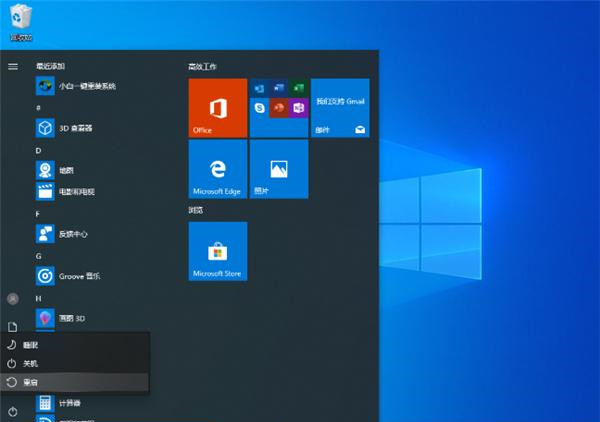Screen dimensions: 600x422
Task: Open the 照片 (Photos) tile
Action: [x=279, y=169]
